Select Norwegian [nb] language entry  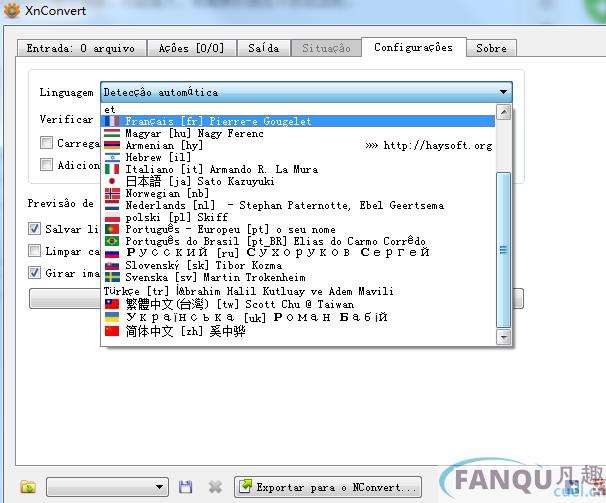[x=298, y=193]
